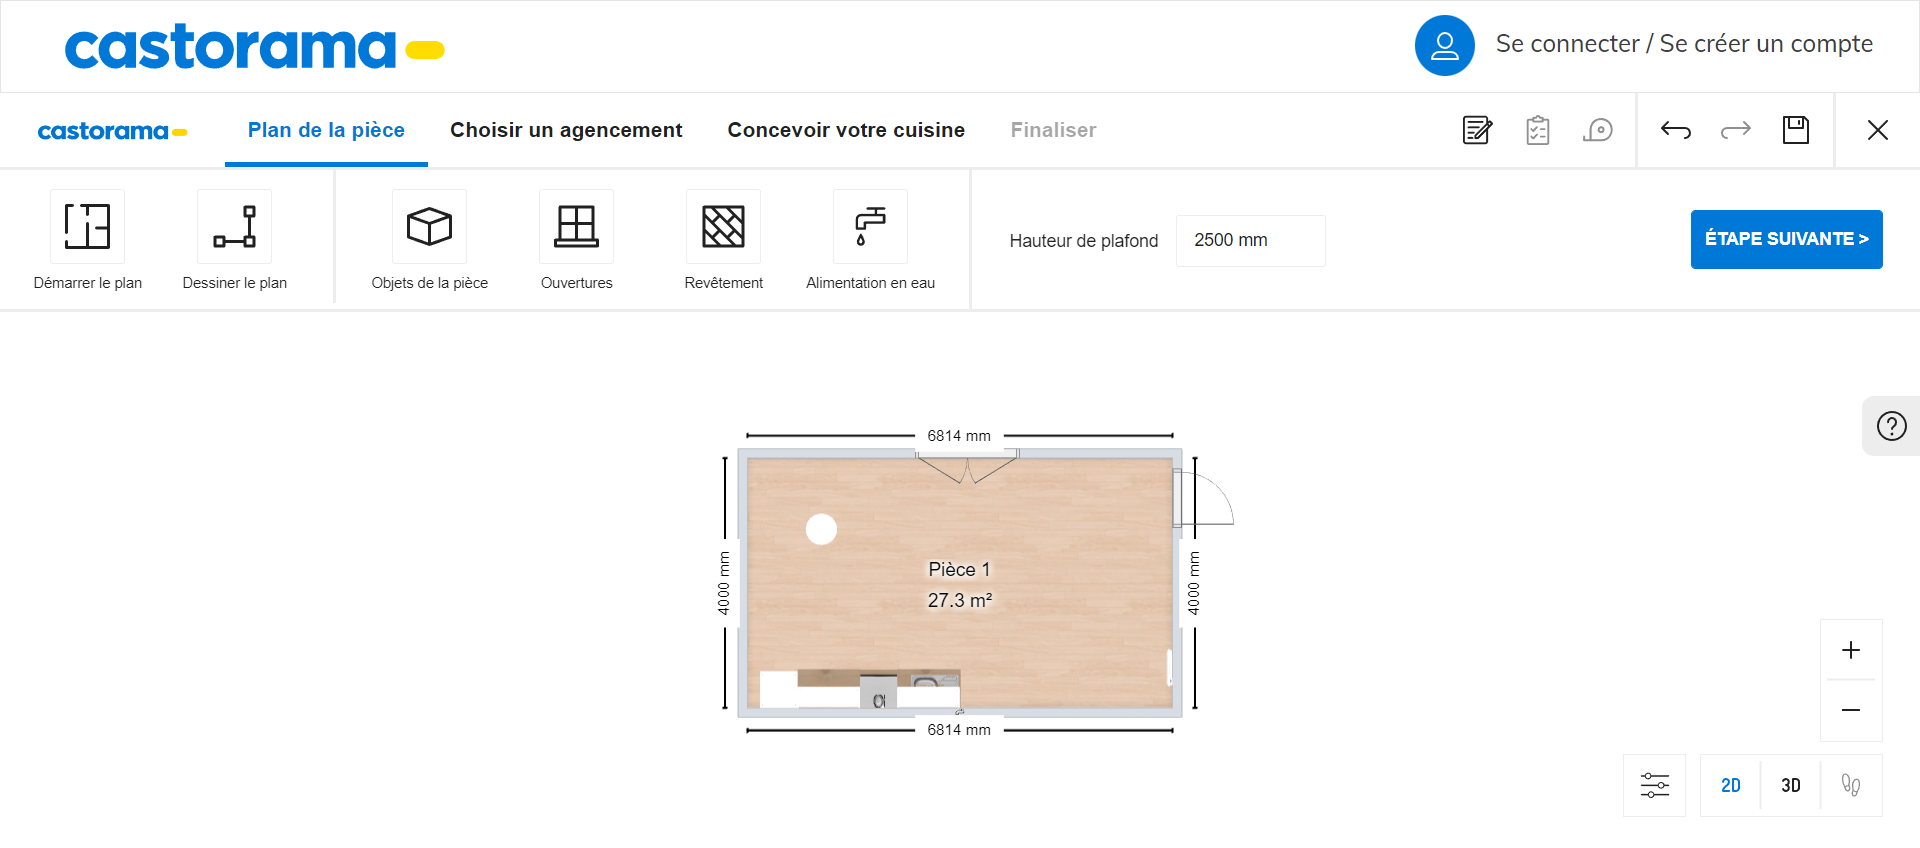The height and width of the screenshot is (848, 1920).
Task: Zoom in with the plus button
Action: 1851,650
